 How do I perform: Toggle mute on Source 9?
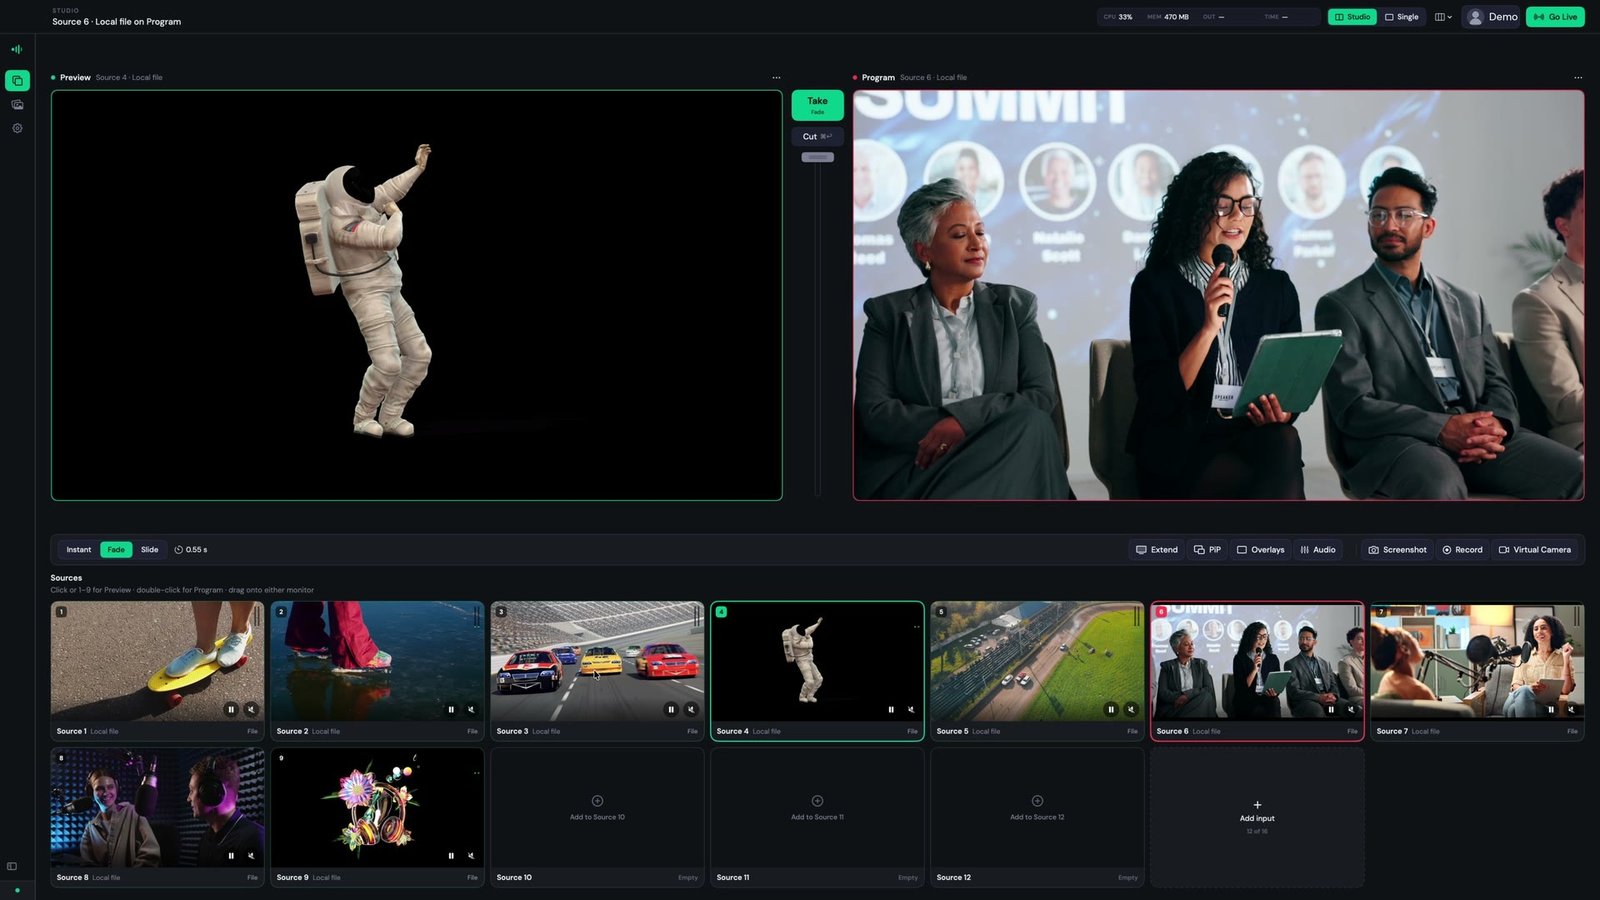pos(471,856)
